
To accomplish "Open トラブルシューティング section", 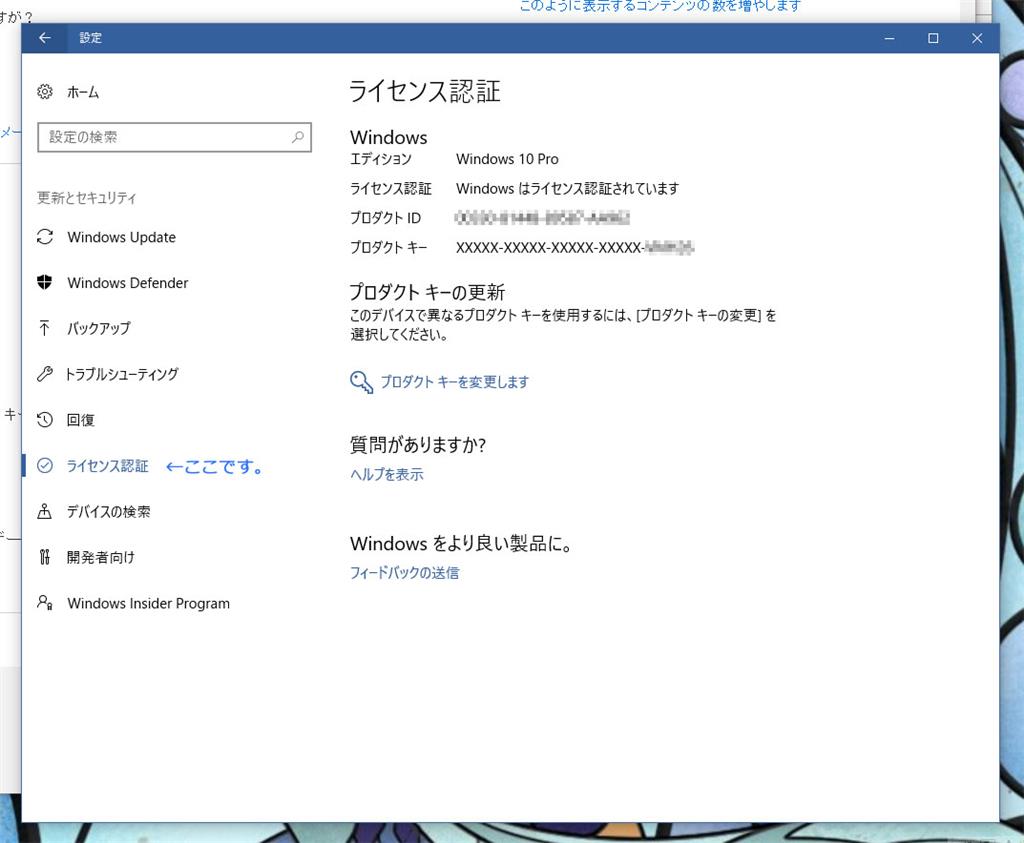I will [121, 374].
